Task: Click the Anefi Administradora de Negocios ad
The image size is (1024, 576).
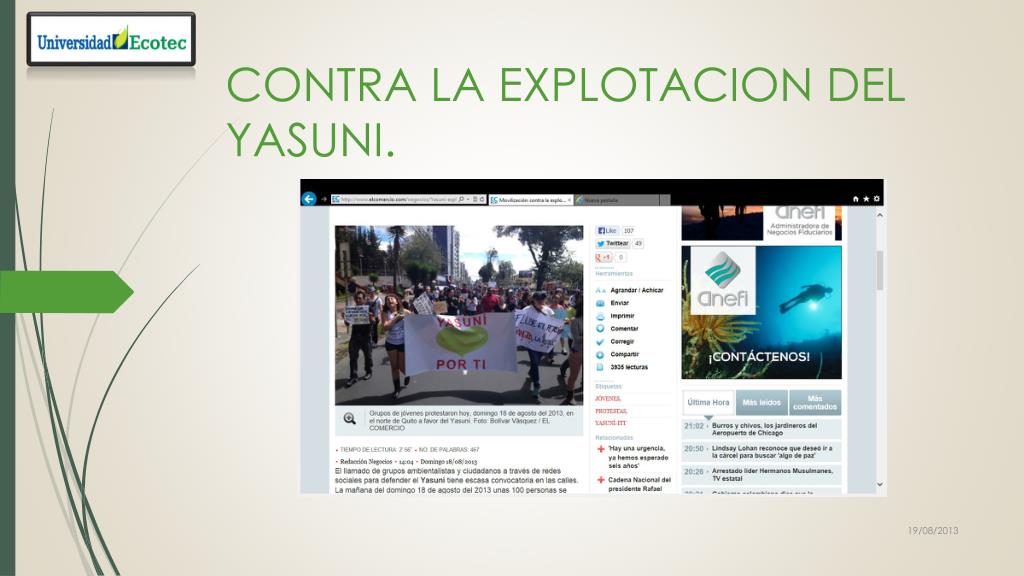Action: [761, 223]
